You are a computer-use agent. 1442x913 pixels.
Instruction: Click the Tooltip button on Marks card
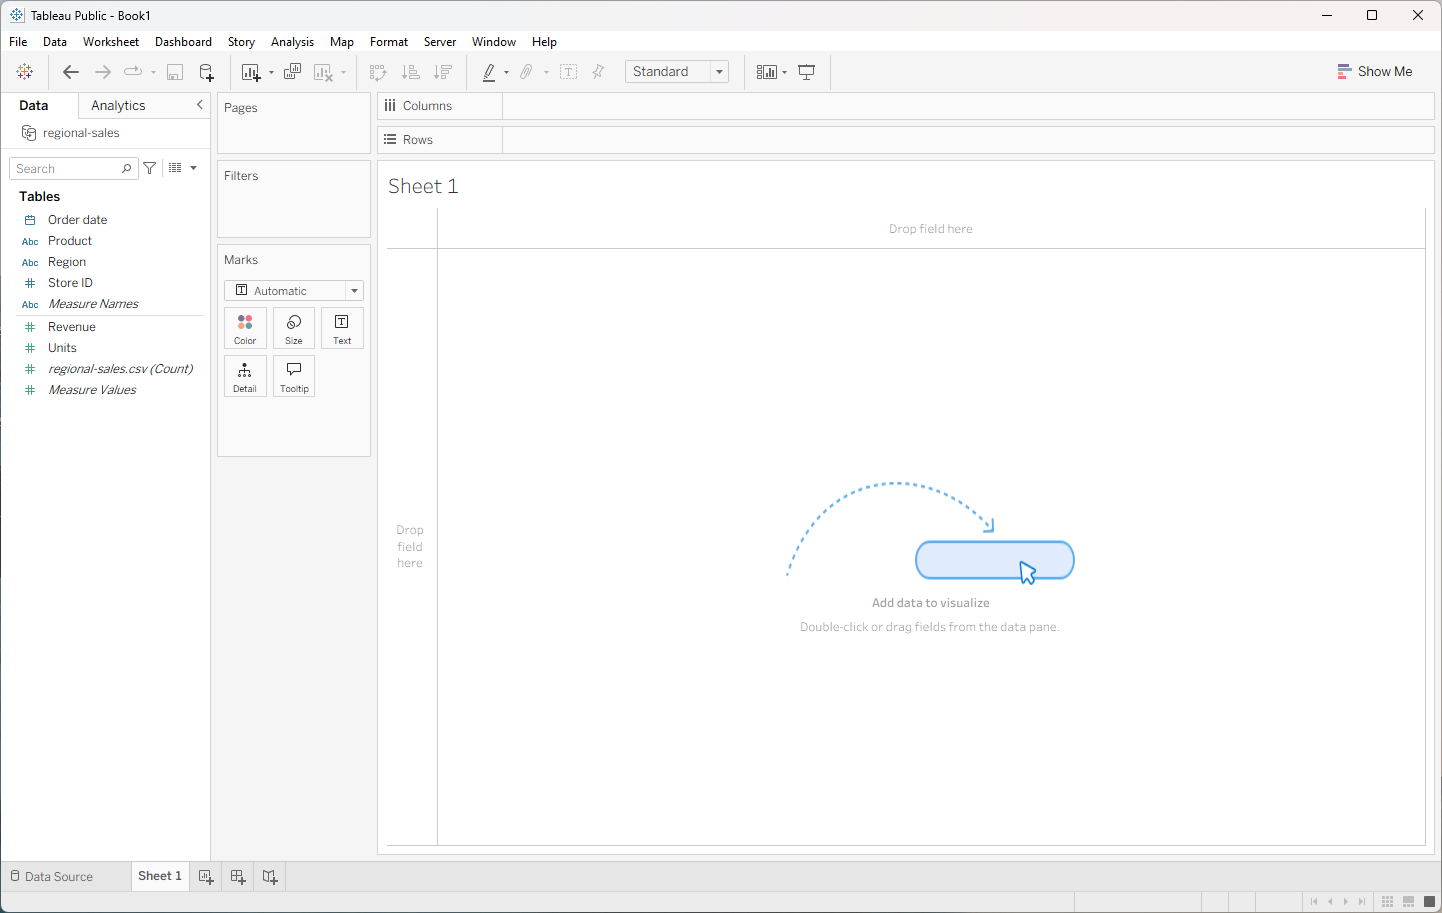click(294, 376)
